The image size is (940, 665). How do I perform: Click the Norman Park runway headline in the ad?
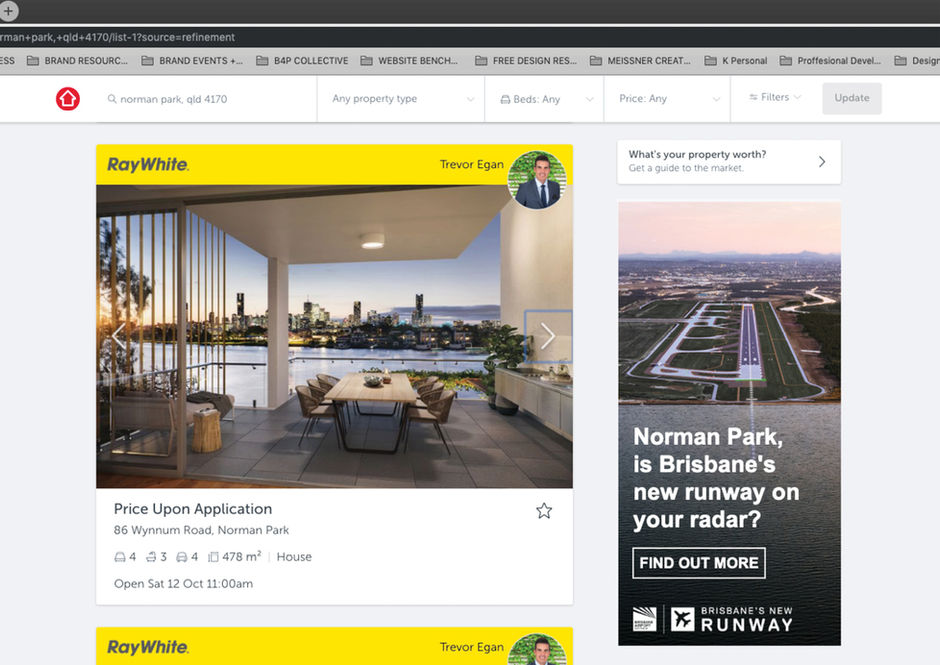716,478
